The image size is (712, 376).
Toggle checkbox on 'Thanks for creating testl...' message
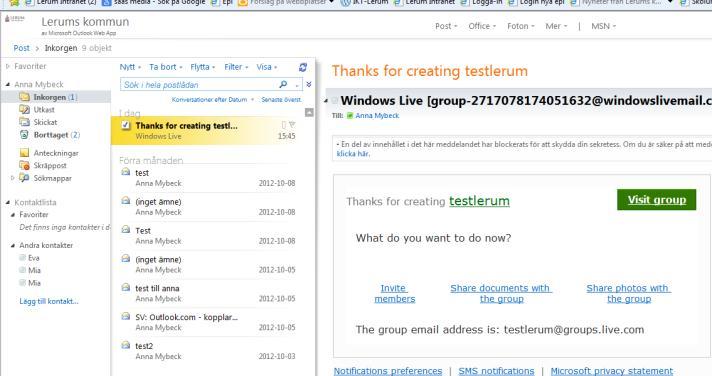[x=126, y=125]
